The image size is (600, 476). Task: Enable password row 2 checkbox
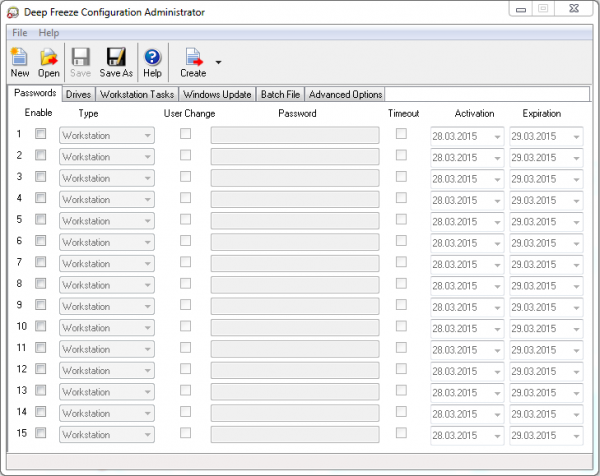click(41, 155)
